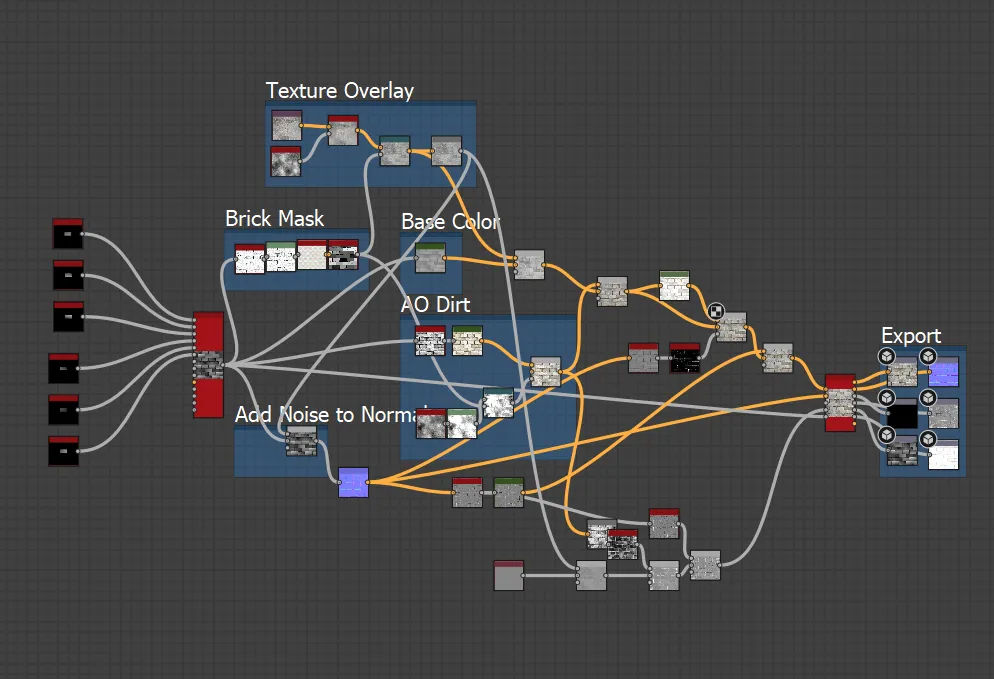Select the AO Dirt frame title
The image size is (994, 679).
(436, 305)
